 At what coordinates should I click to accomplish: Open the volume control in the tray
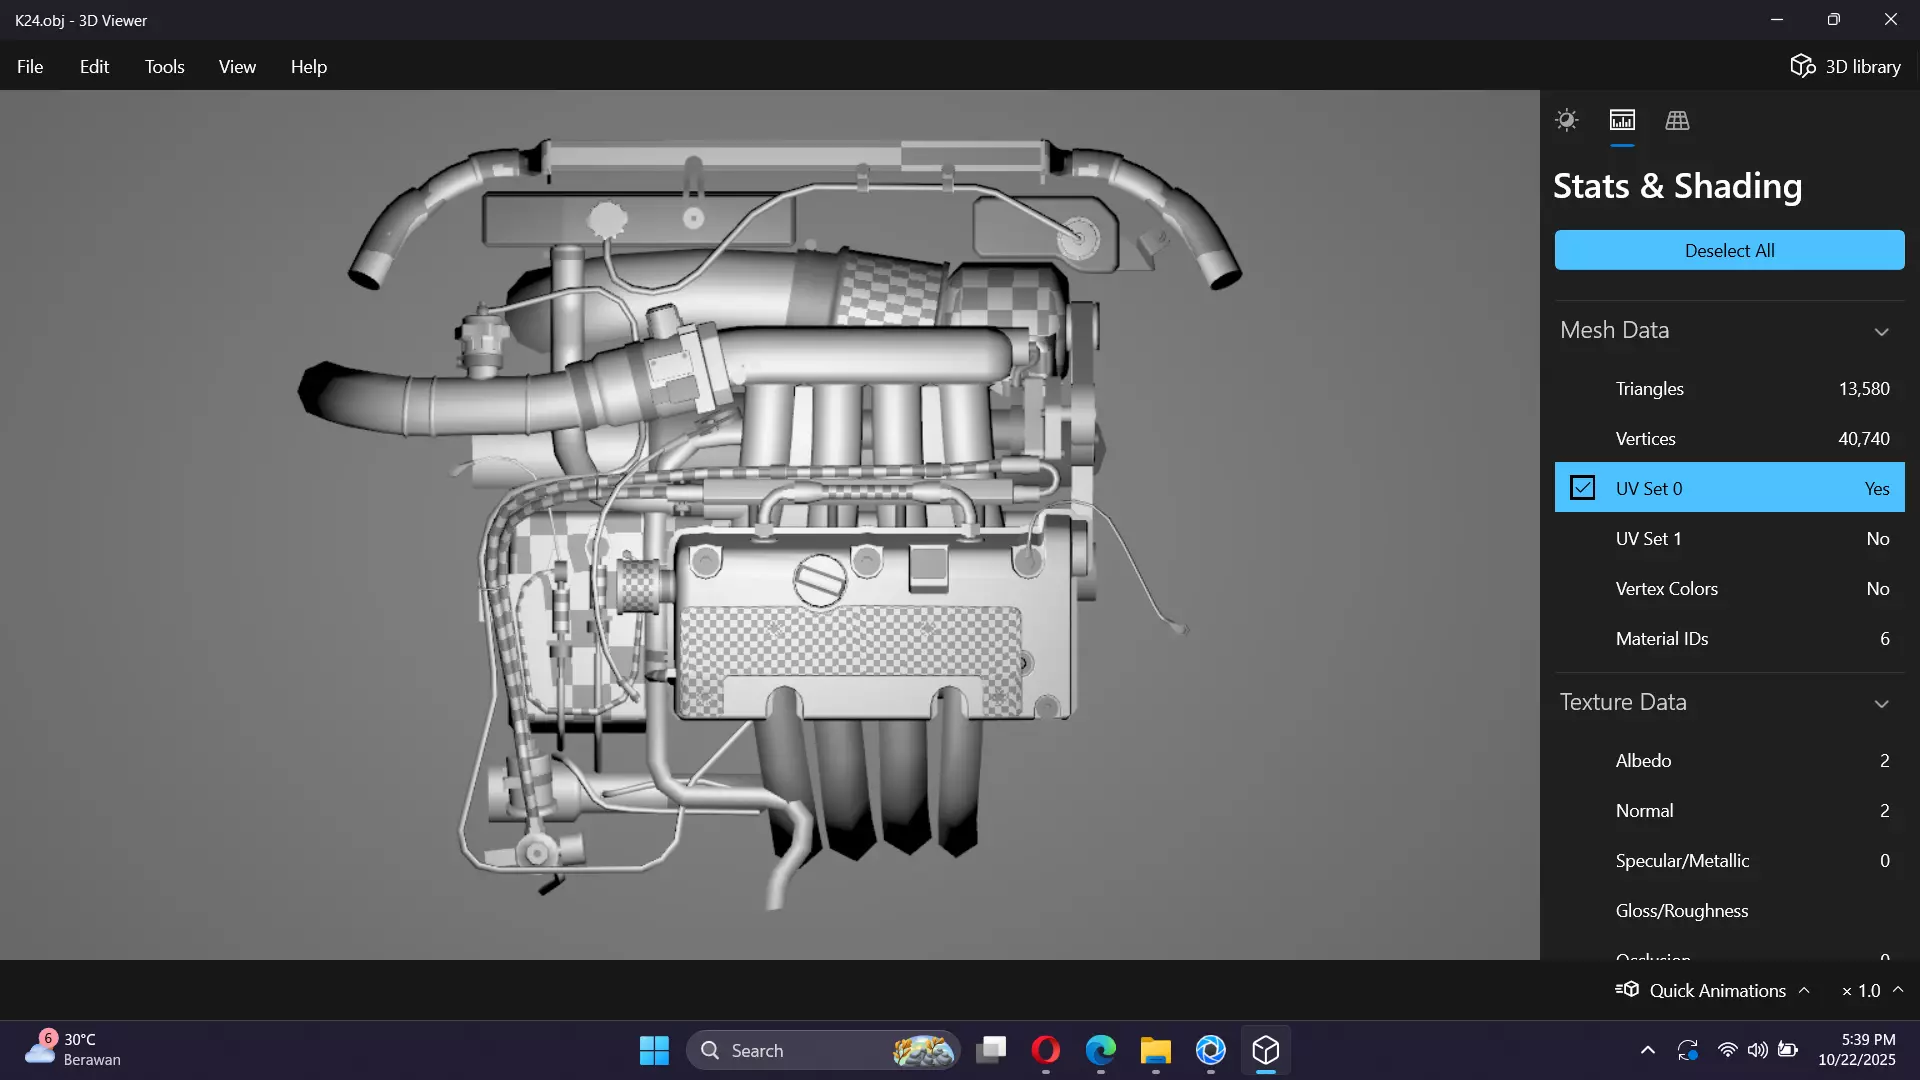click(x=1757, y=1050)
